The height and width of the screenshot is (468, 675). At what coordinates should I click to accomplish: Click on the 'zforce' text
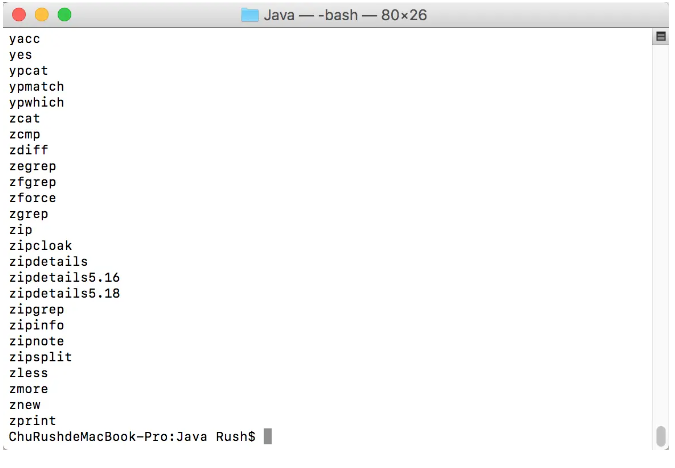(x=32, y=198)
